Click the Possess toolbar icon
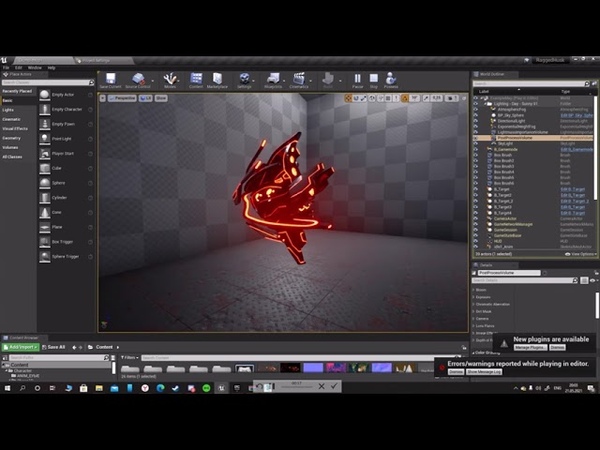 coord(391,79)
